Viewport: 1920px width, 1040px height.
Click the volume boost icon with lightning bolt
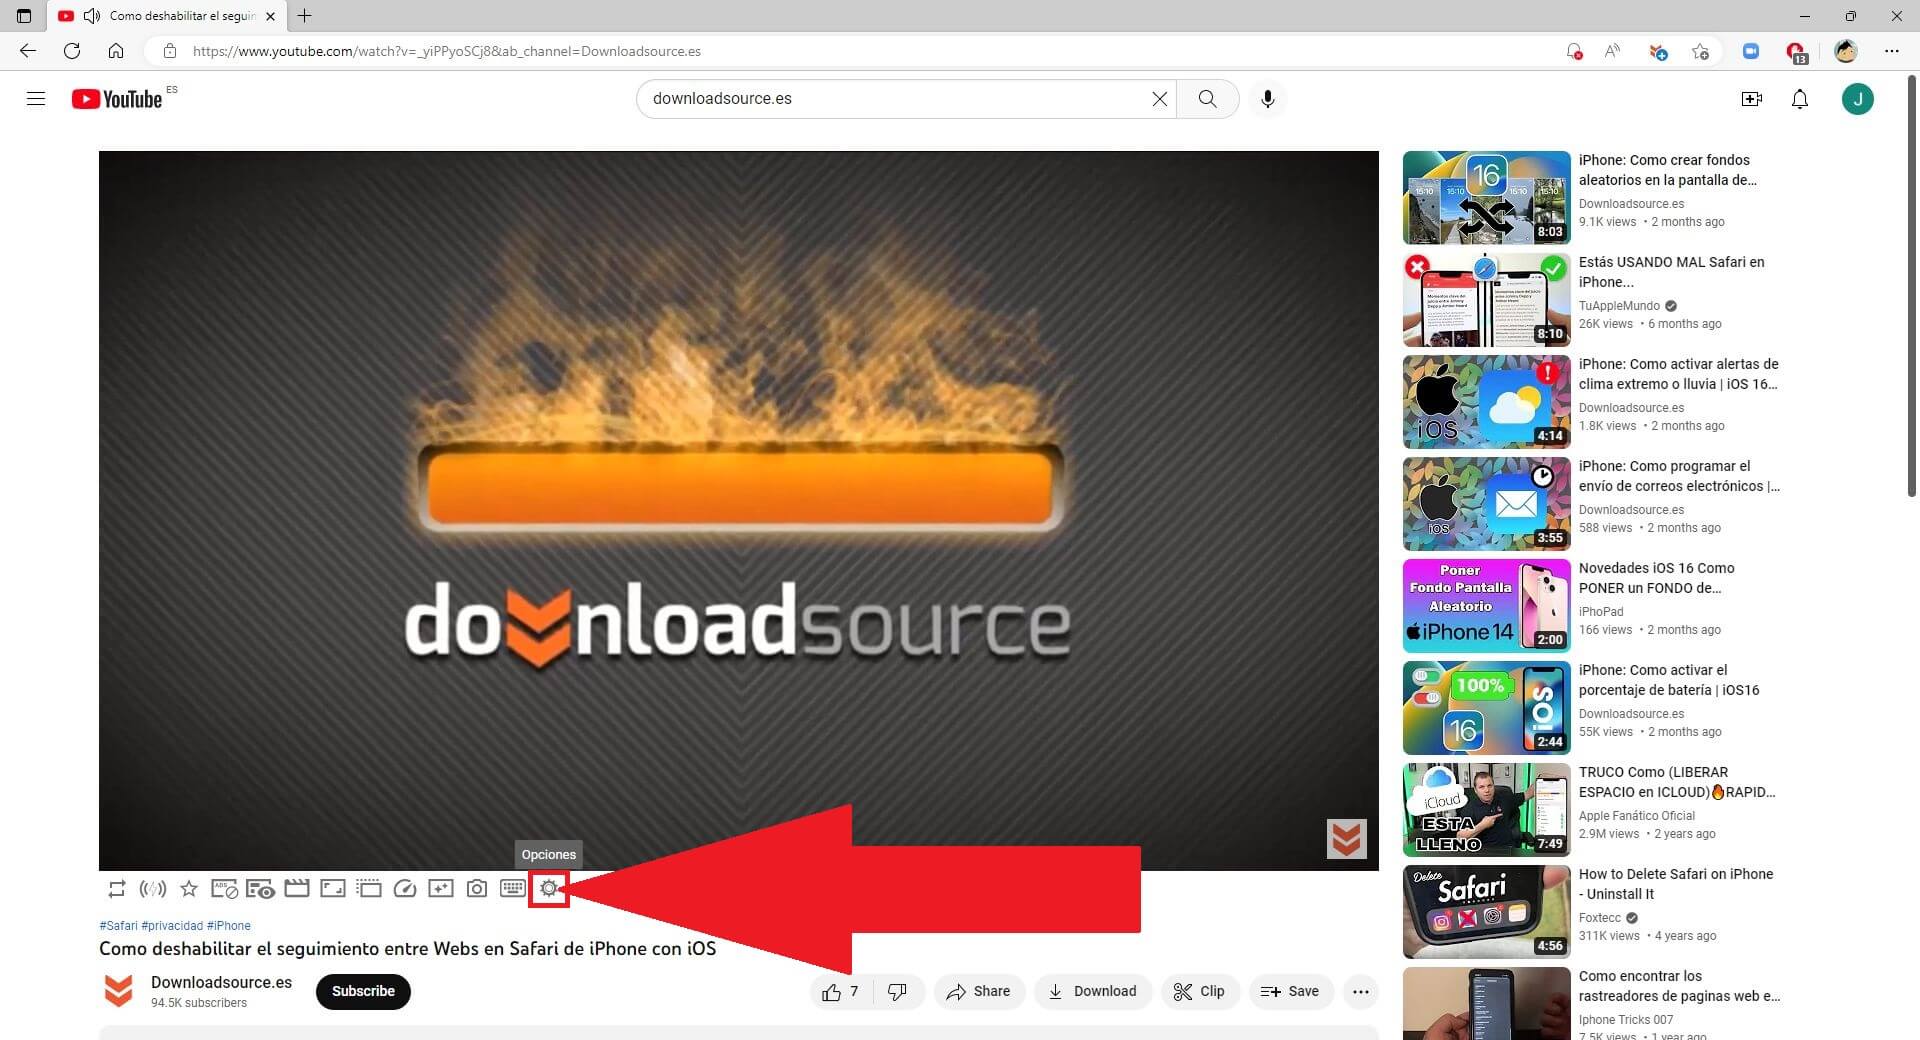click(153, 888)
